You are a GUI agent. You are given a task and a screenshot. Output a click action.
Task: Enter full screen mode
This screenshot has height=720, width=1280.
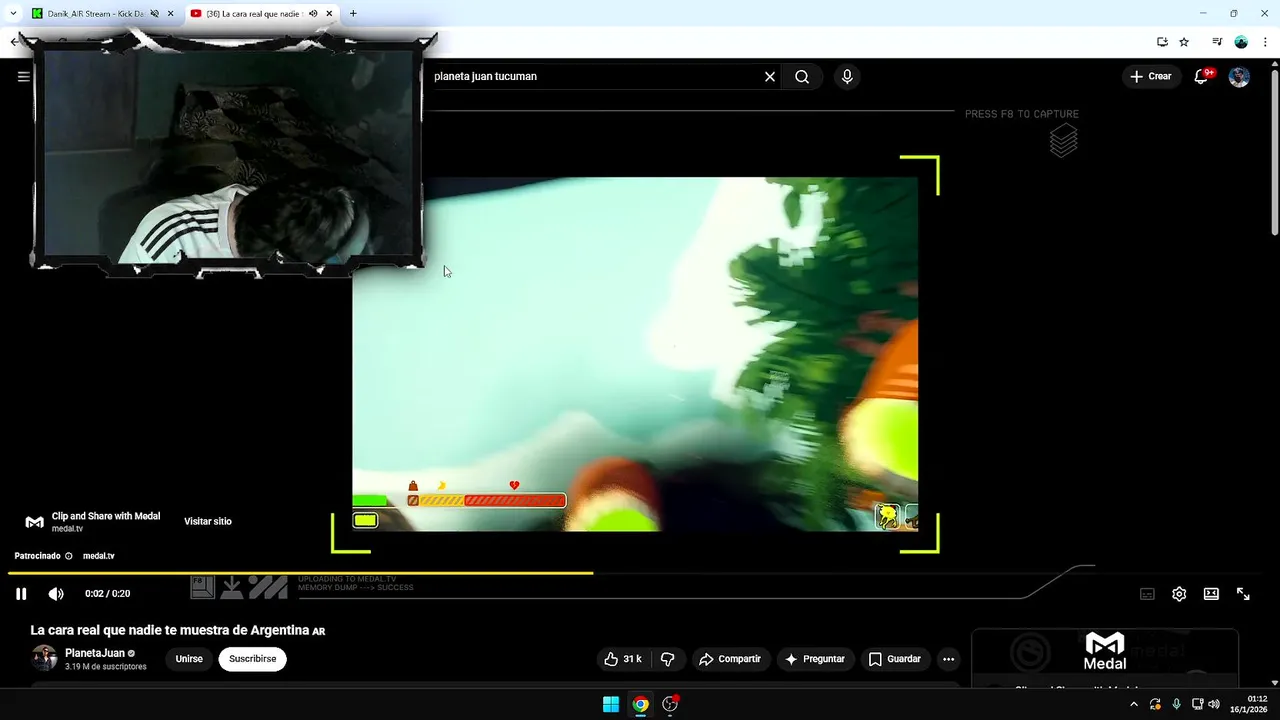pyautogui.click(x=1243, y=594)
